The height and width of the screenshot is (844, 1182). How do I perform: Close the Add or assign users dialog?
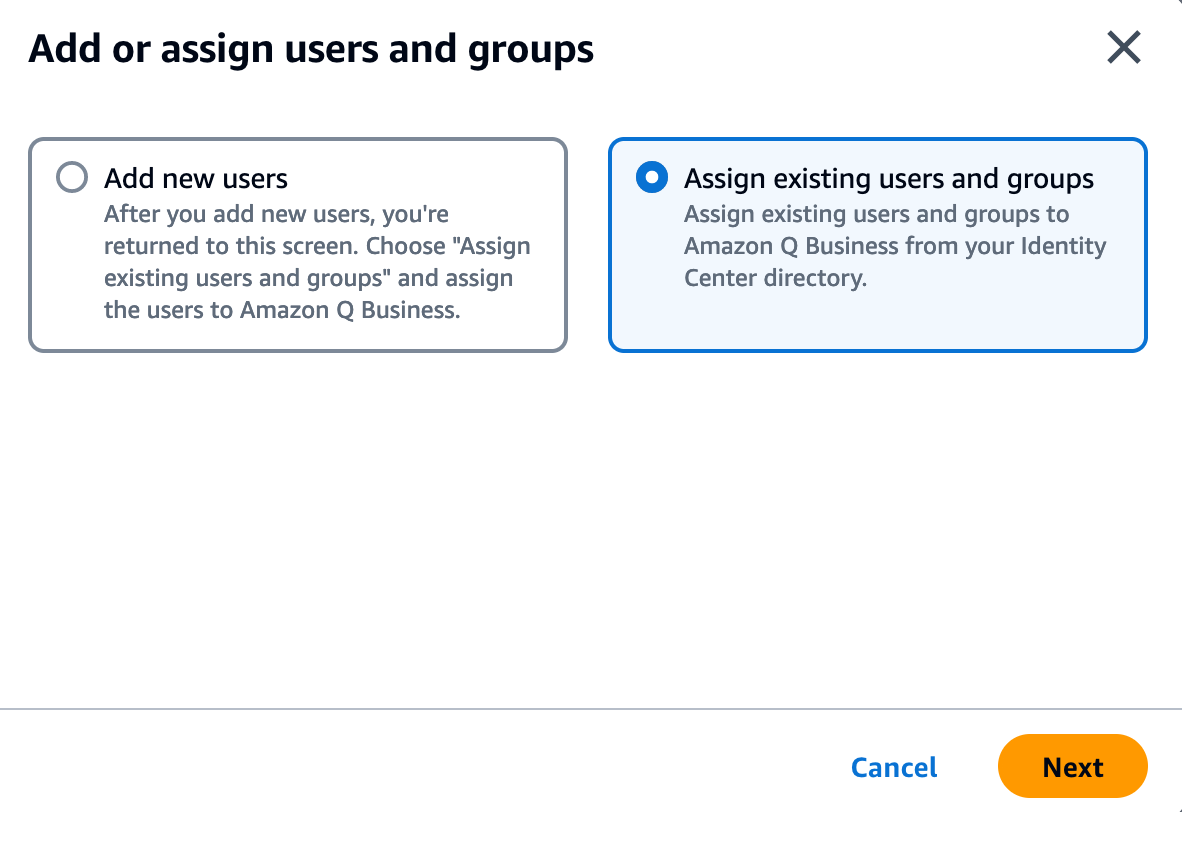click(x=1123, y=48)
